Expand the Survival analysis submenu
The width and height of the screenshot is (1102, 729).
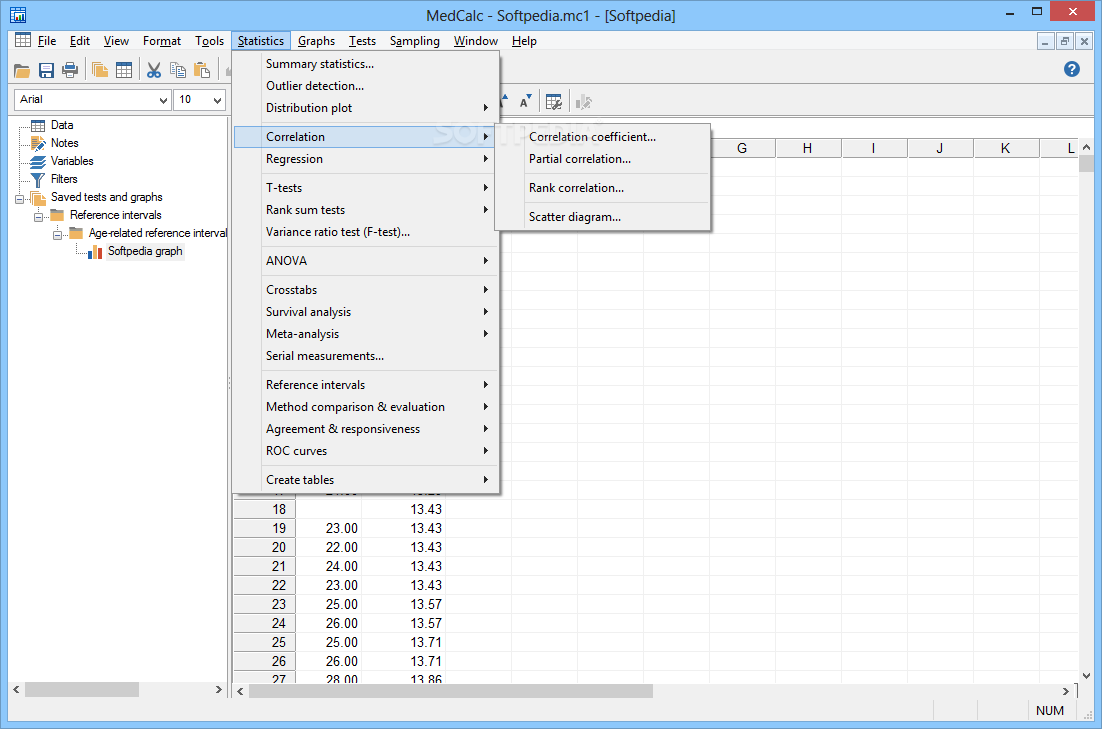pos(366,311)
